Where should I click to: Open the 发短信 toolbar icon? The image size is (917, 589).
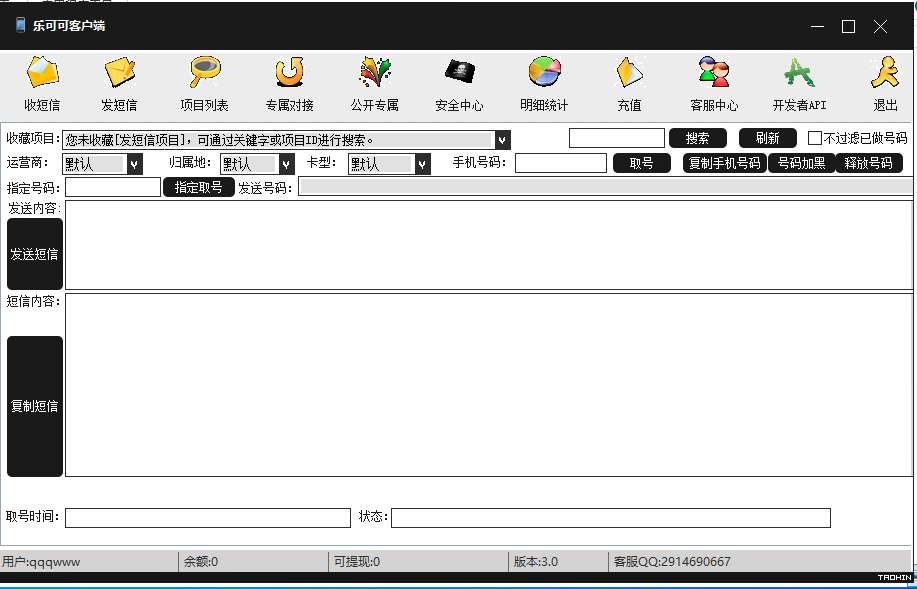(x=120, y=73)
